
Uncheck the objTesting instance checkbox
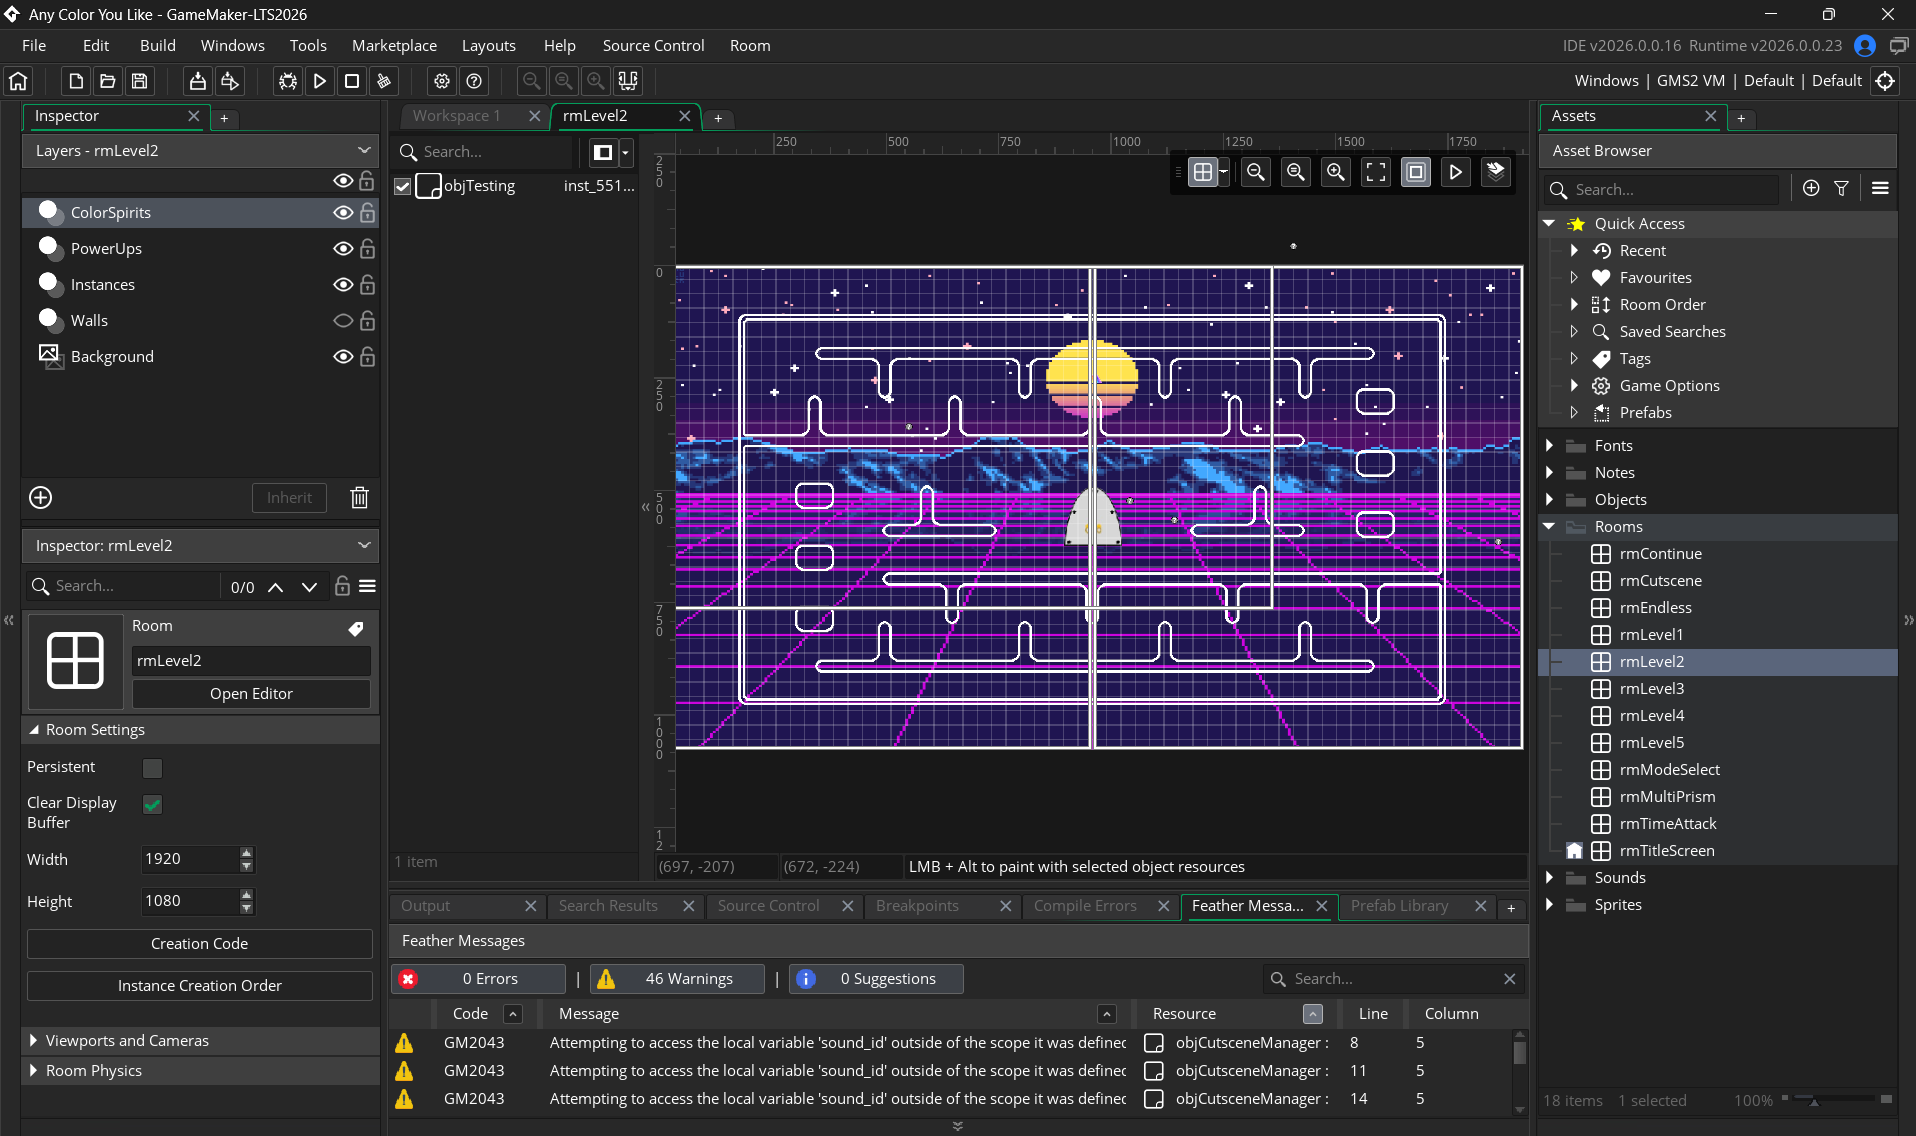(403, 186)
